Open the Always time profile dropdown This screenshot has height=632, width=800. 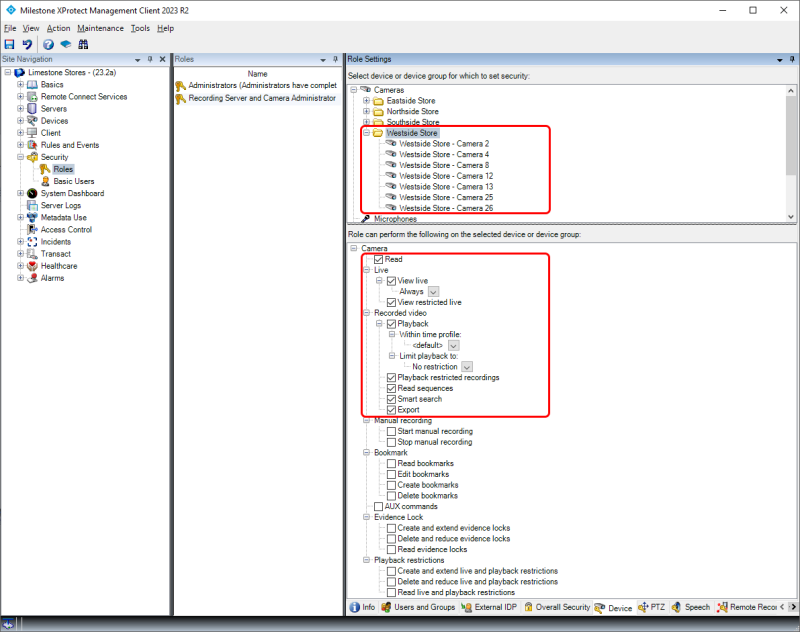[434, 292]
